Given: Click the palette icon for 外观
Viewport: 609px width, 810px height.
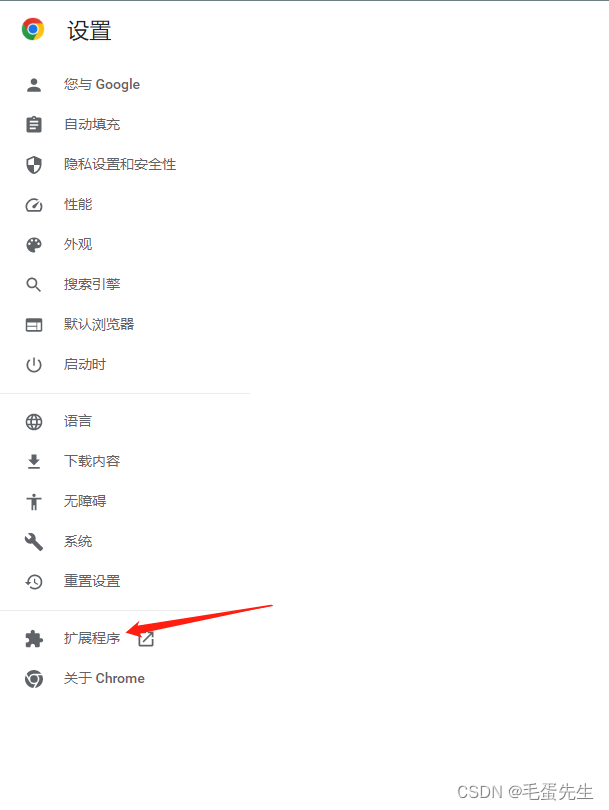Looking at the screenshot, I should point(34,245).
